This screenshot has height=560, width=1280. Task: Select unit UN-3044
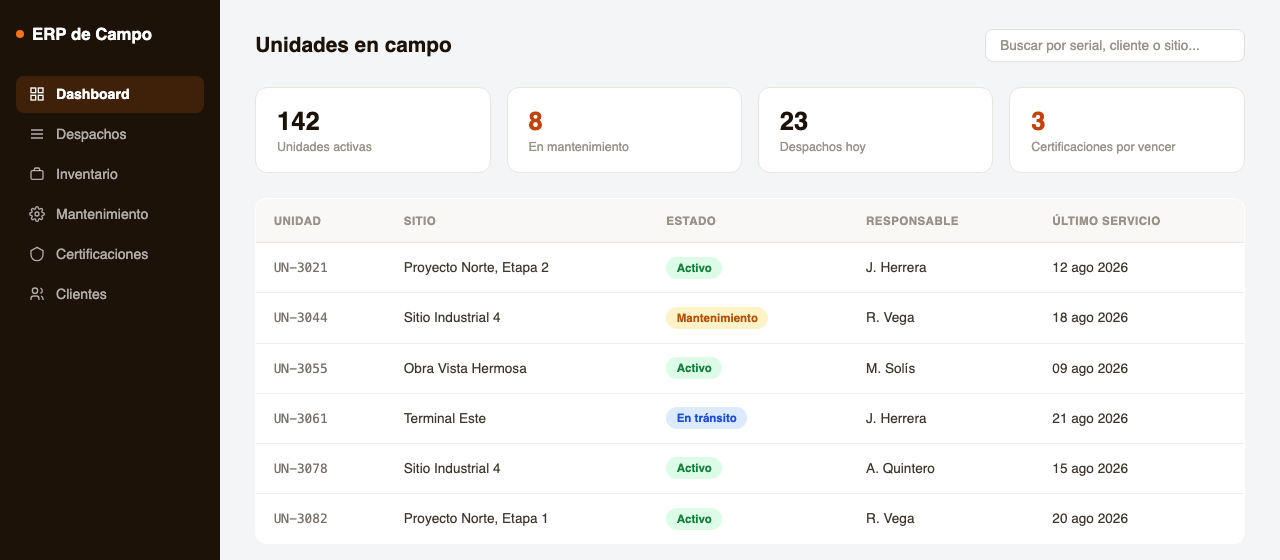tap(301, 318)
